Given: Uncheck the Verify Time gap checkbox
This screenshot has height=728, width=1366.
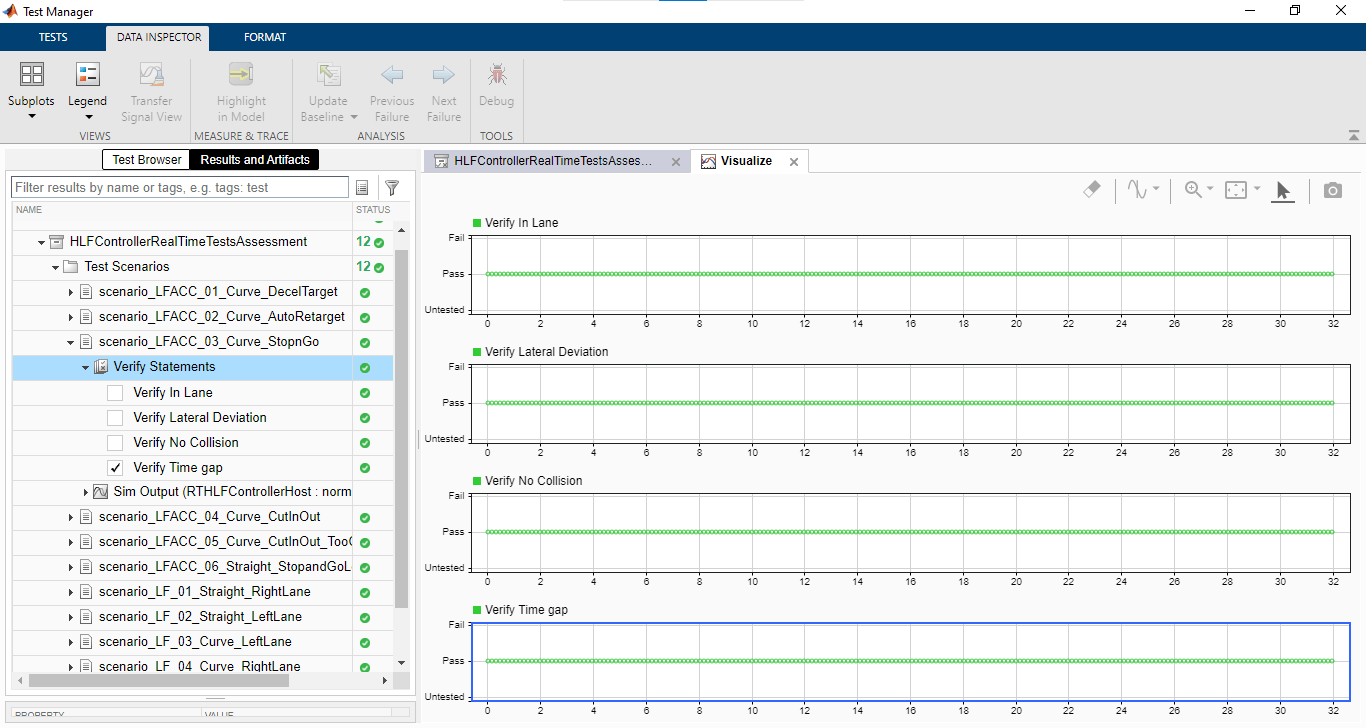Looking at the screenshot, I should click(x=115, y=468).
